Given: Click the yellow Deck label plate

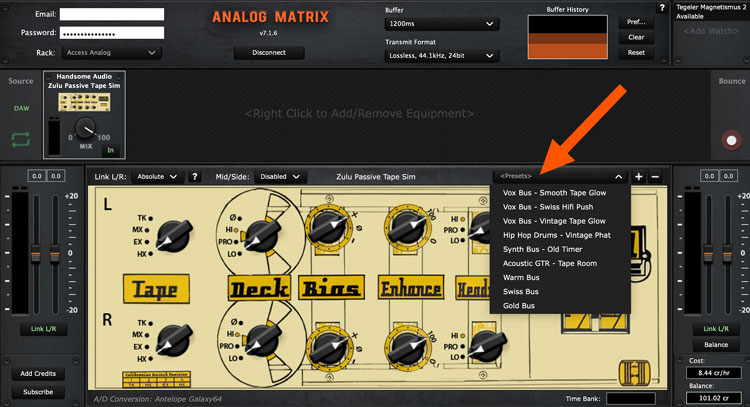Looking at the screenshot, I should click(x=259, y=288).
